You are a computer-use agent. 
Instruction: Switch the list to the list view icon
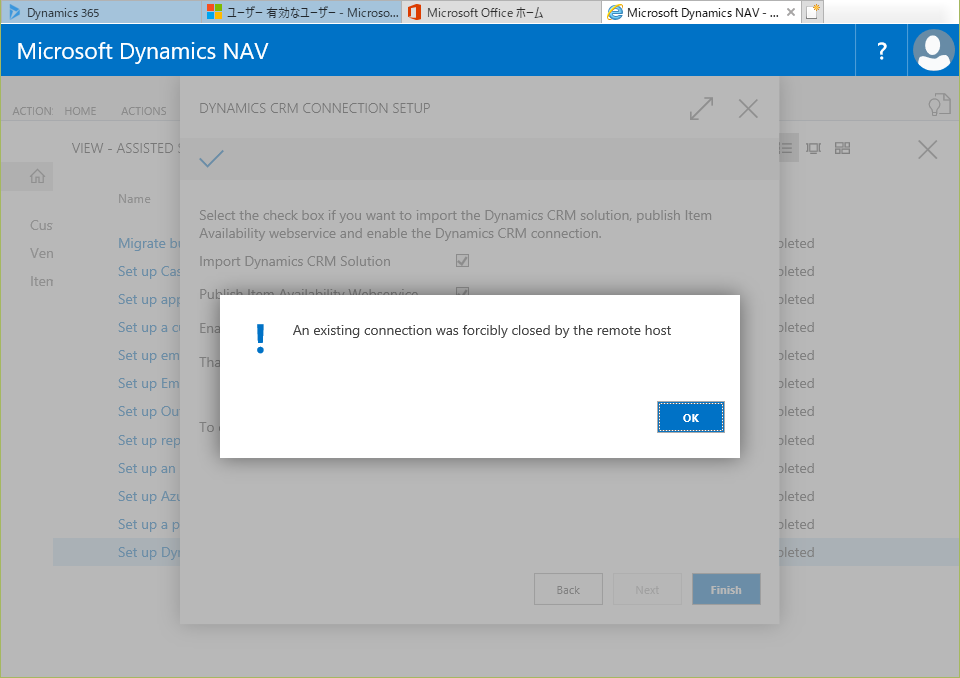click(x=786, y=148)
